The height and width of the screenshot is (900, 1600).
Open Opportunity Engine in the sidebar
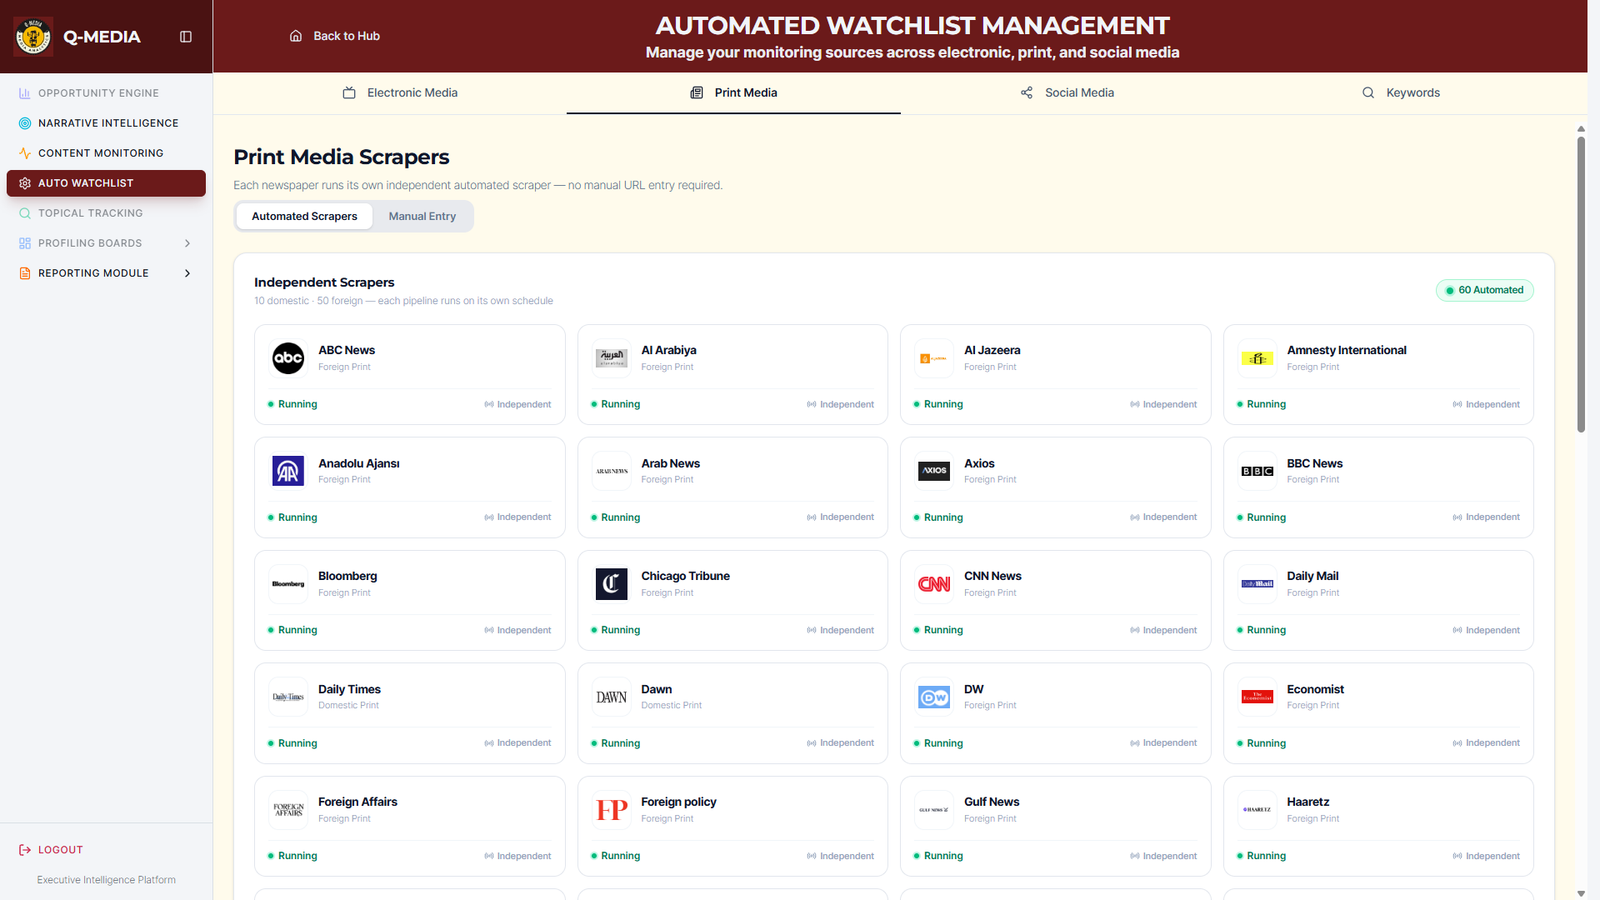pyautogui.click(x=106, y=93)
